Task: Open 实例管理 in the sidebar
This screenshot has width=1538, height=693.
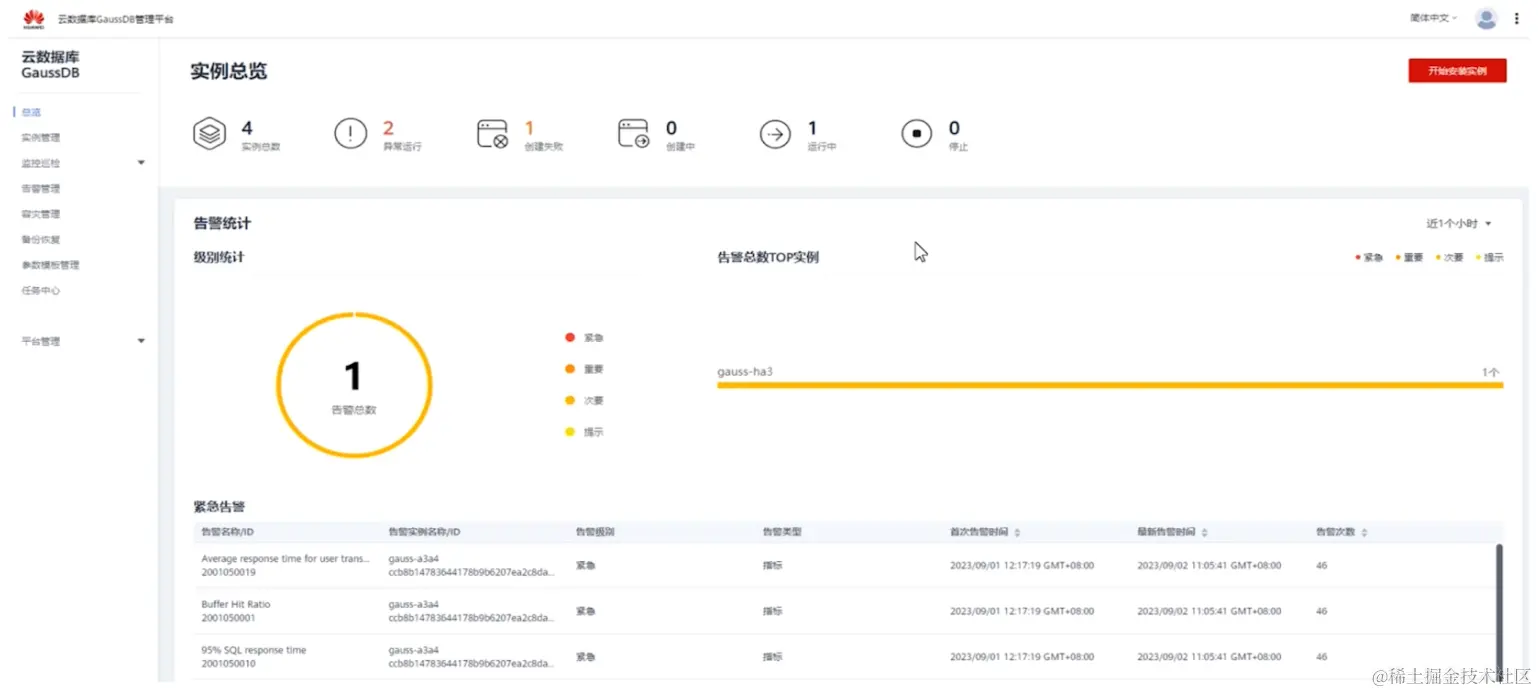Action: pyautogui.click(x=41, y=138)
